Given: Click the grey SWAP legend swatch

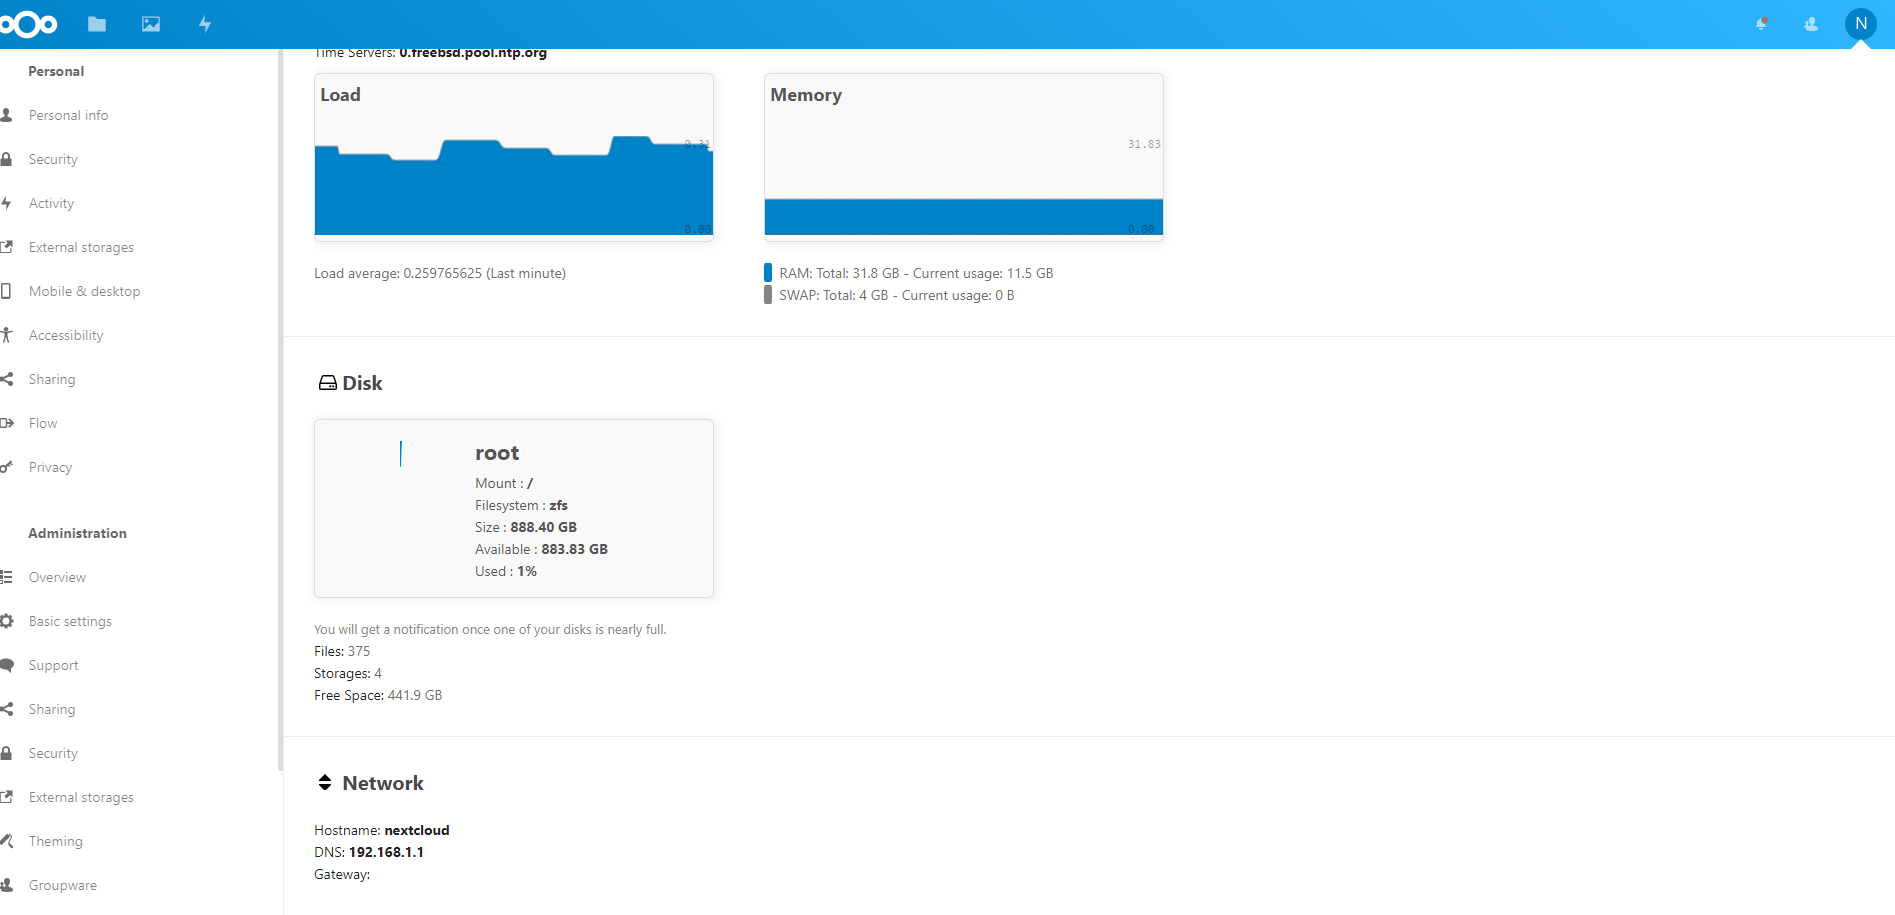Looking at the screenshot, I should point(768,294).
